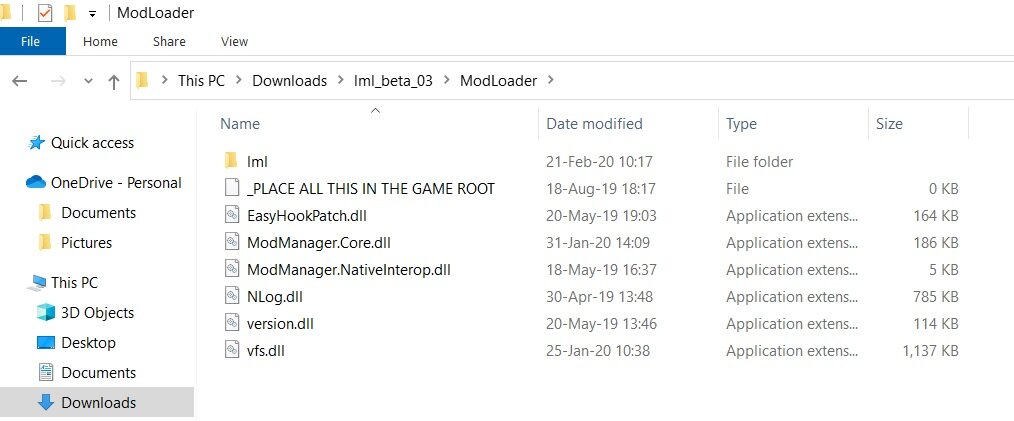Go up one folder level arrow
The image size is (1014, 421).
point(113,82)
